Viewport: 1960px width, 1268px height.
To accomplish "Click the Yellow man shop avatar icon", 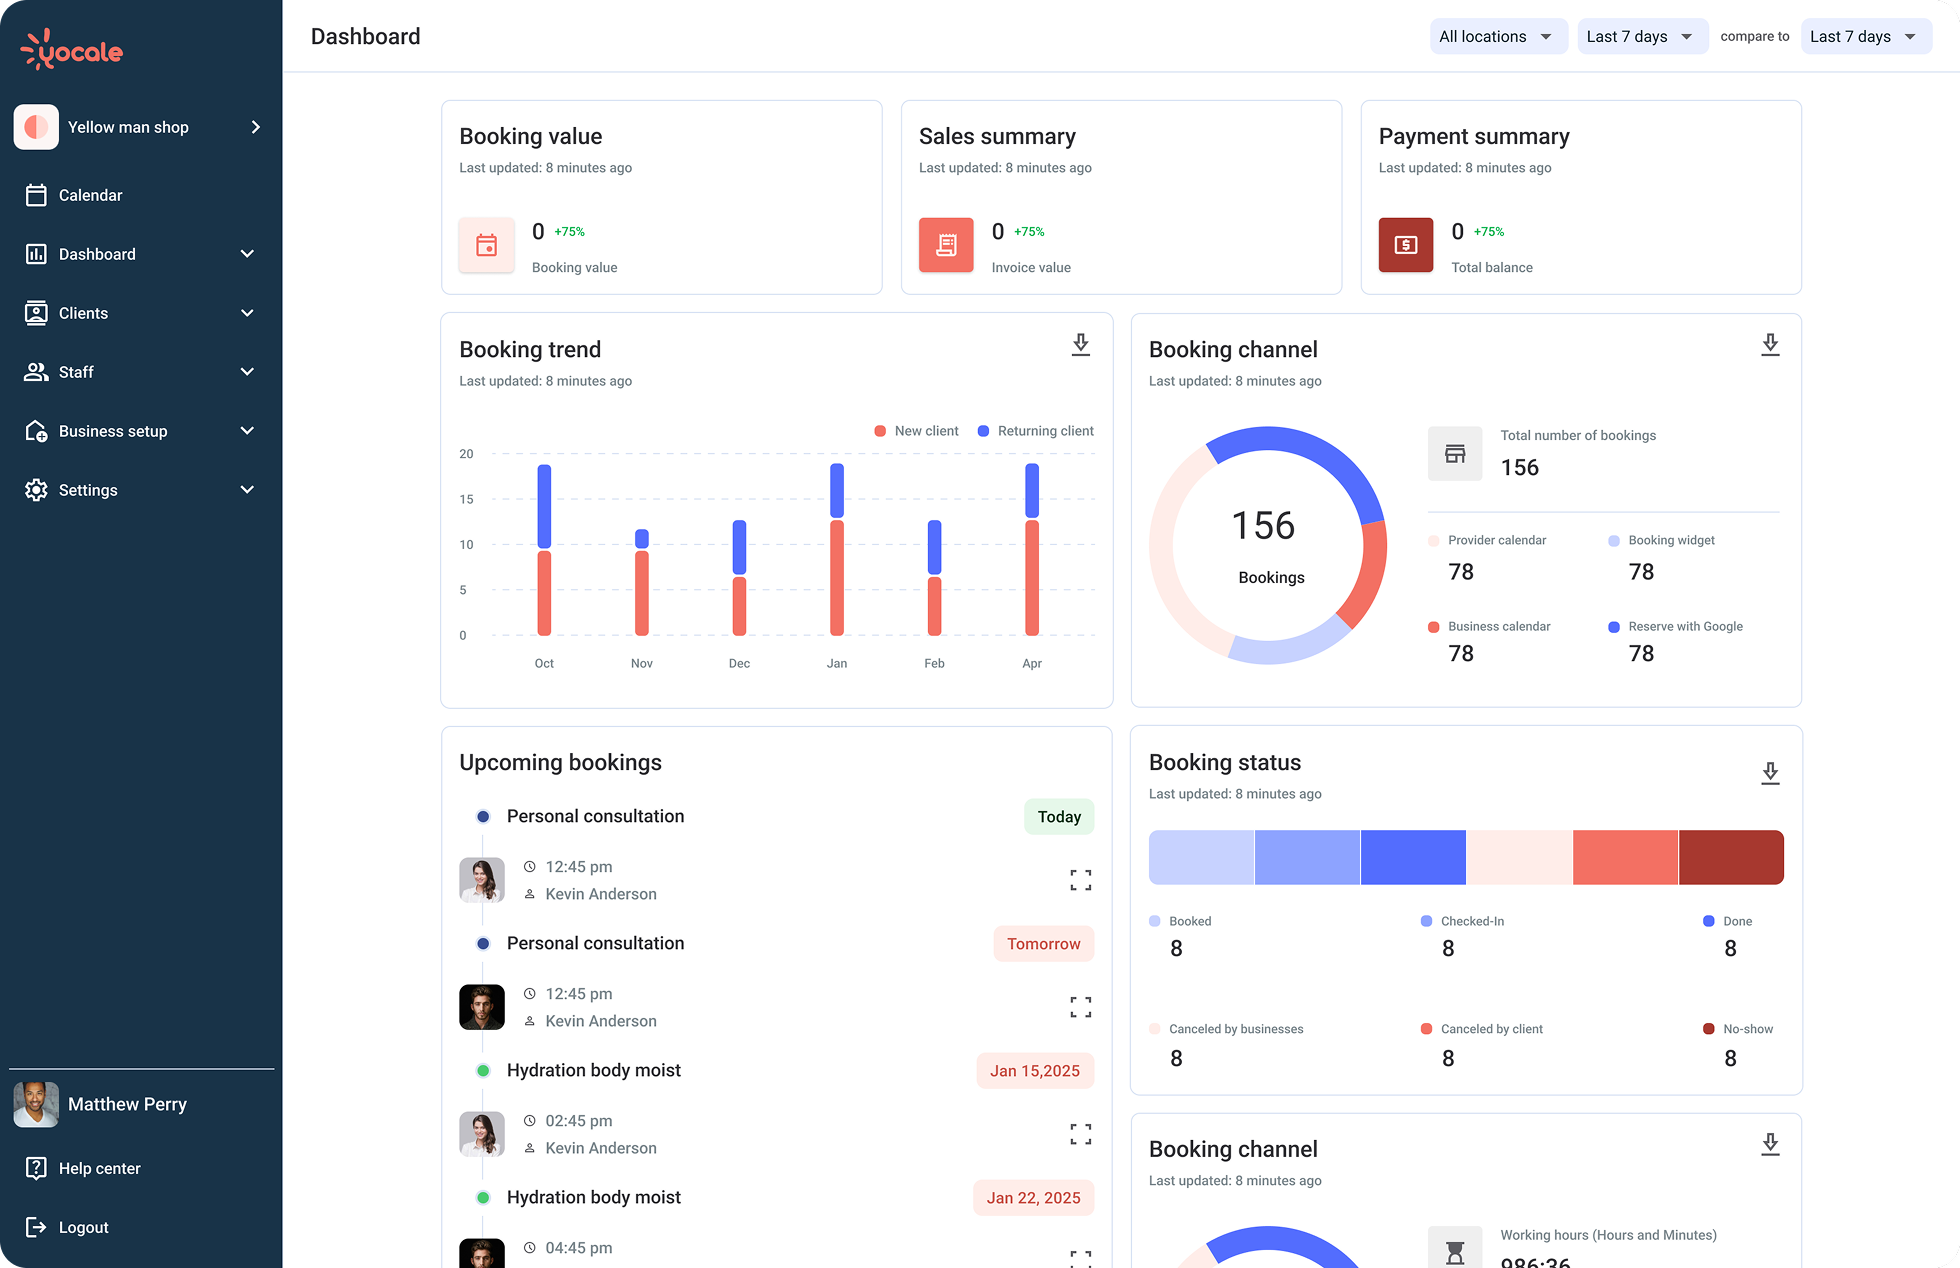I will coord(36,127).
